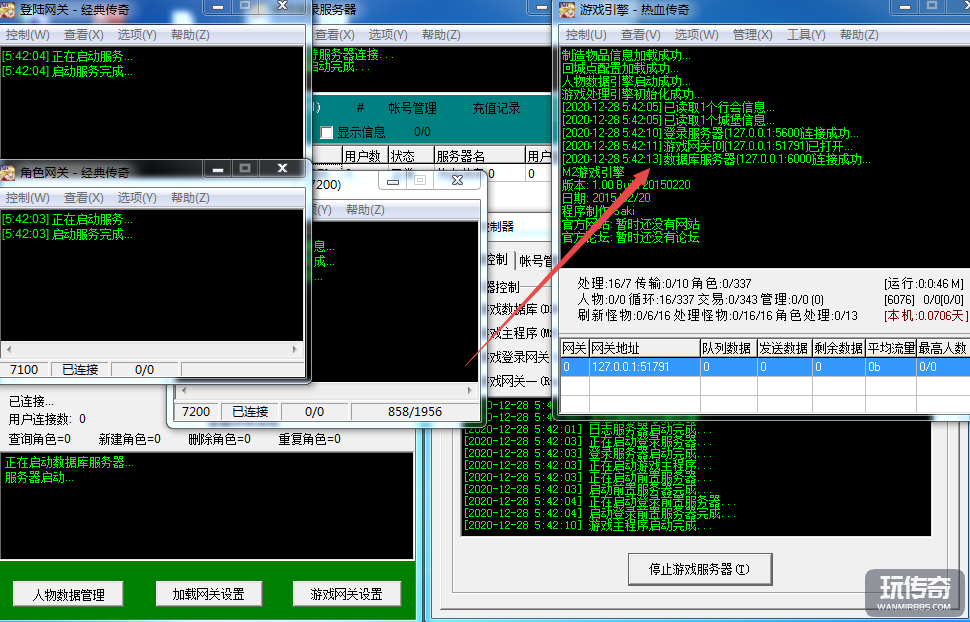Open 管理(X) menu in 游戏引擎
The width and height of the screenshot is (970, 622).
pyautogui.click(x=752, y=35)
